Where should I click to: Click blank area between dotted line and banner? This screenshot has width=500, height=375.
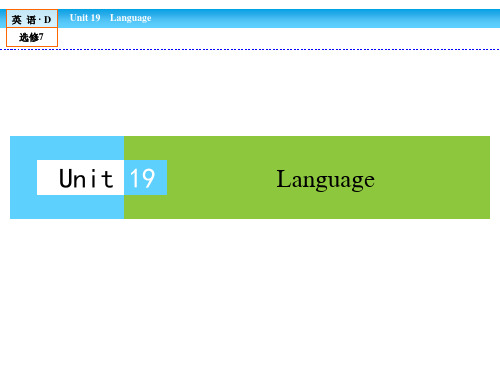click(250, 93)
